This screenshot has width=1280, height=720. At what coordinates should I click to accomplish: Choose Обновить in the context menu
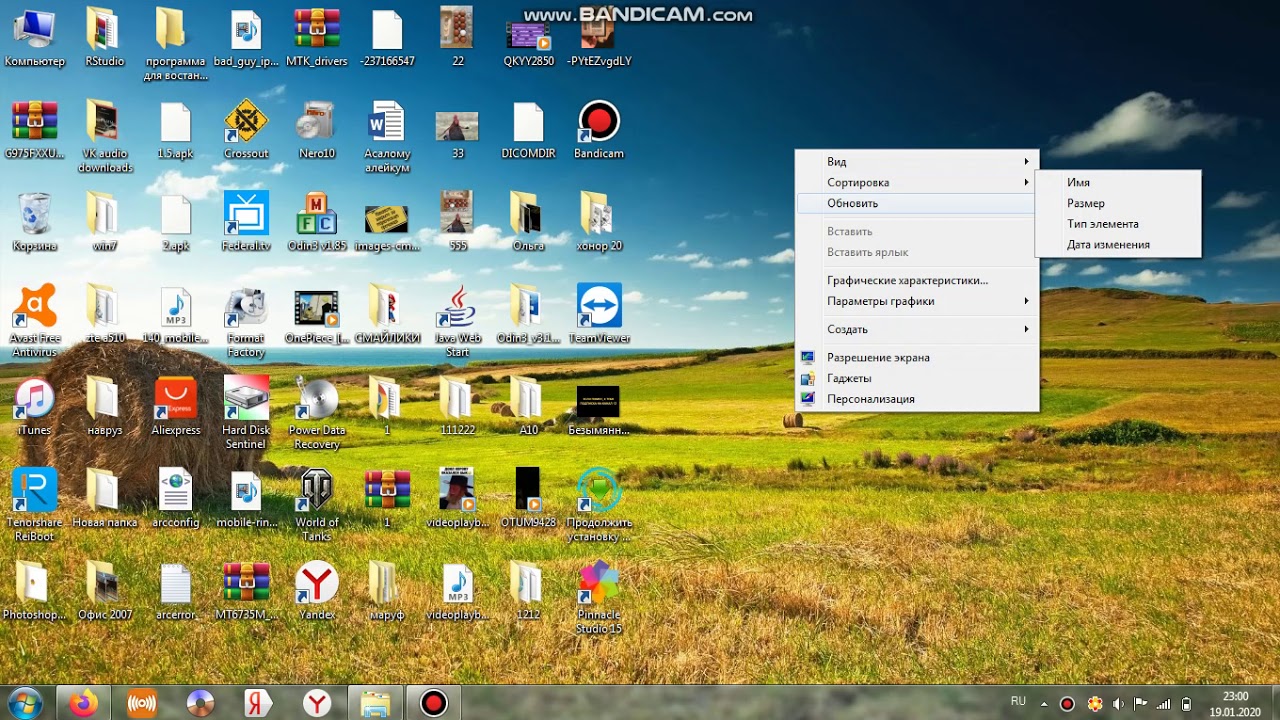(917, 203)
